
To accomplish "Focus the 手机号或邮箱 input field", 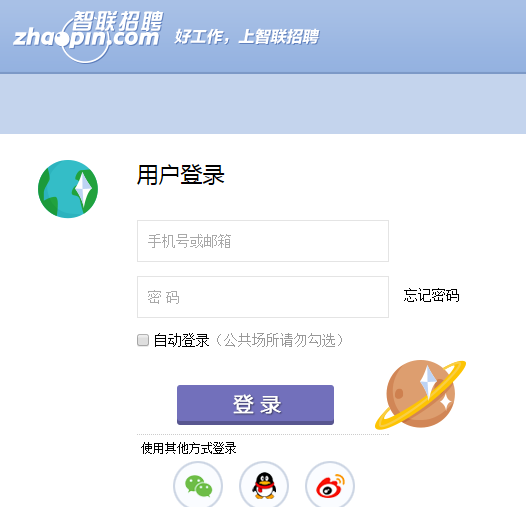I will [263, 241].
